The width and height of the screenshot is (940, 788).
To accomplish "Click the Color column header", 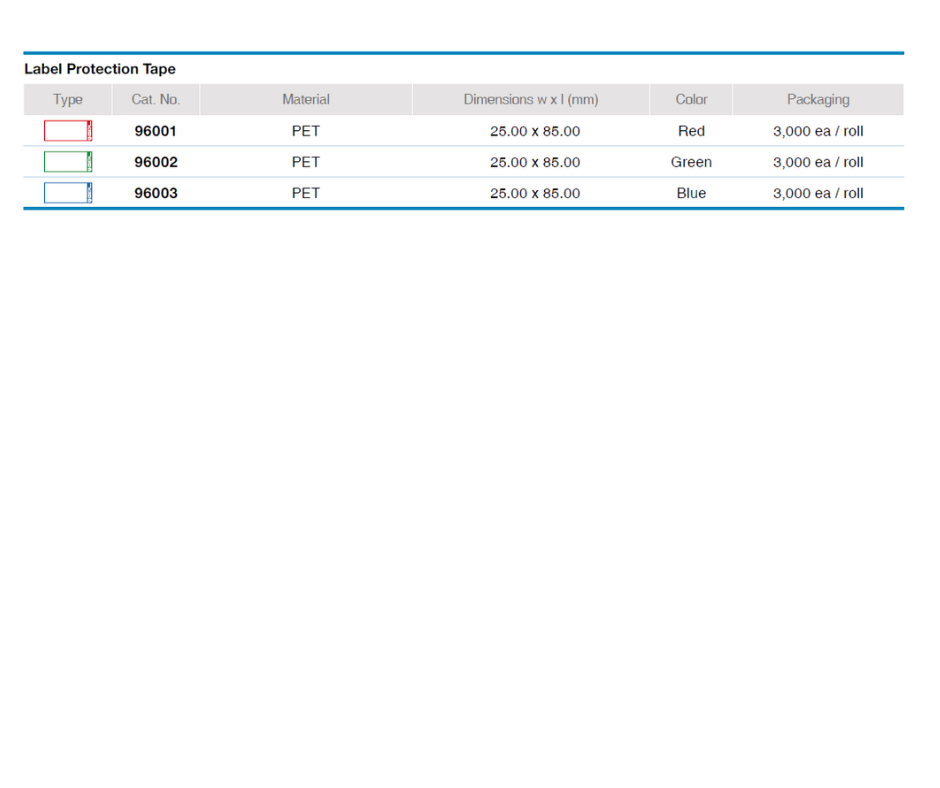I will [691, 100].
